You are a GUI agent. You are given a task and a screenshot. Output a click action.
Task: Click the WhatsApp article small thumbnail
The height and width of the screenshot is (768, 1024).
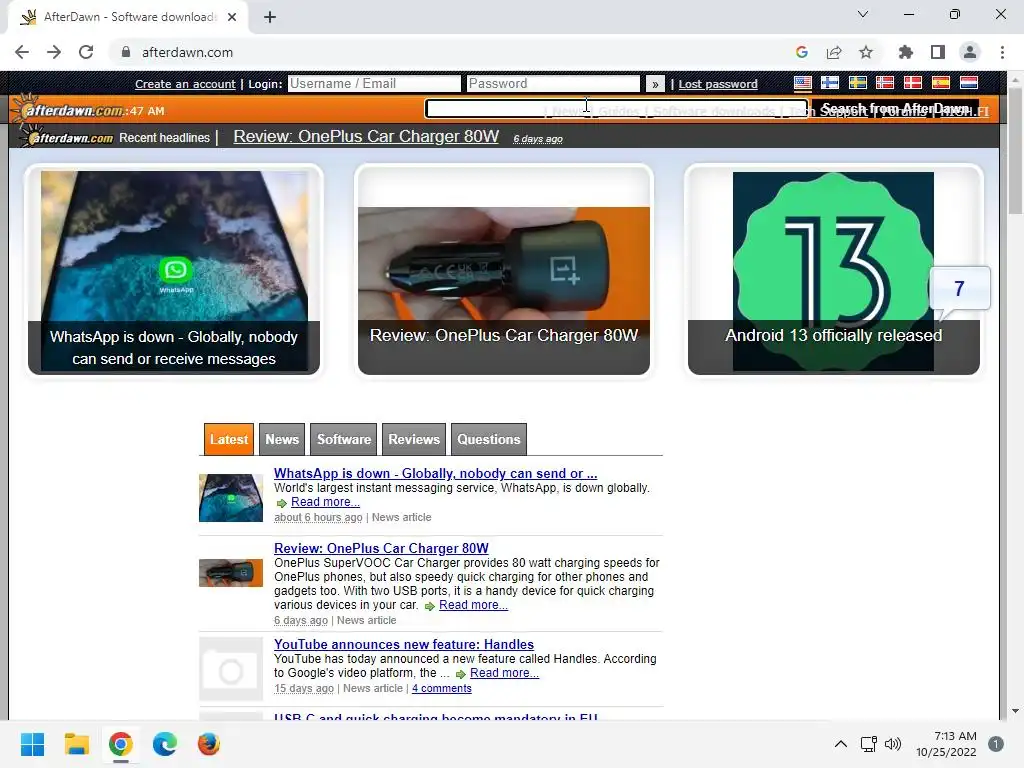click(x=231, y=498)
